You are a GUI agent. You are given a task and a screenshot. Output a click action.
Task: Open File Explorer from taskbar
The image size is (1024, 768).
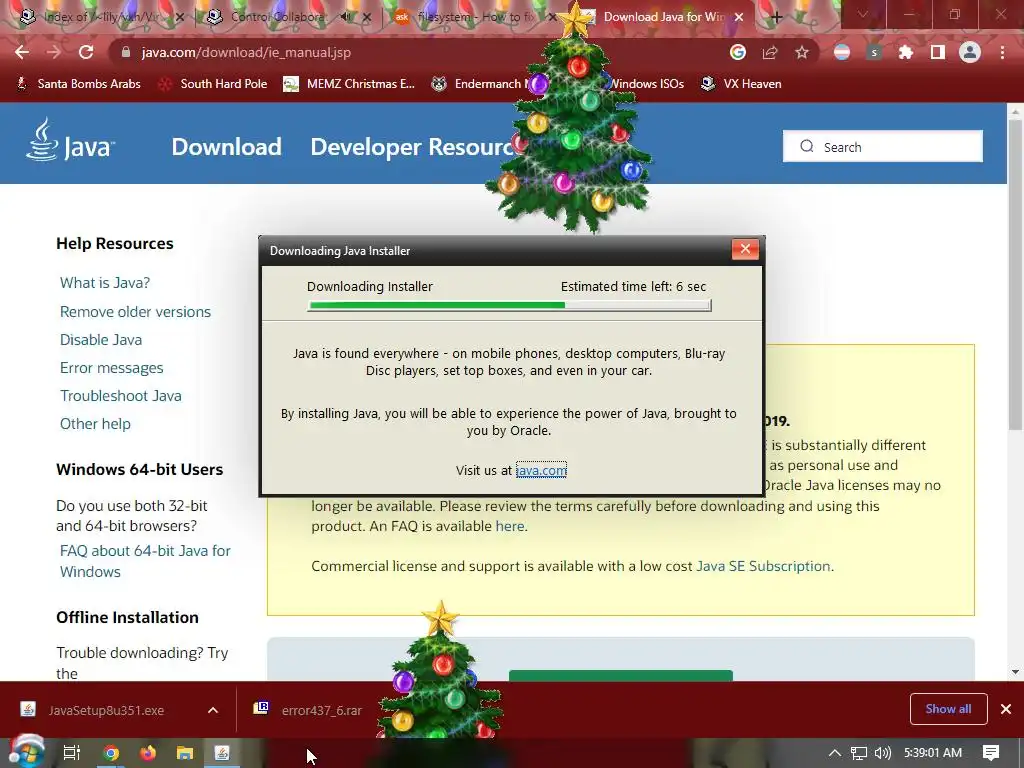coord(185,753)
